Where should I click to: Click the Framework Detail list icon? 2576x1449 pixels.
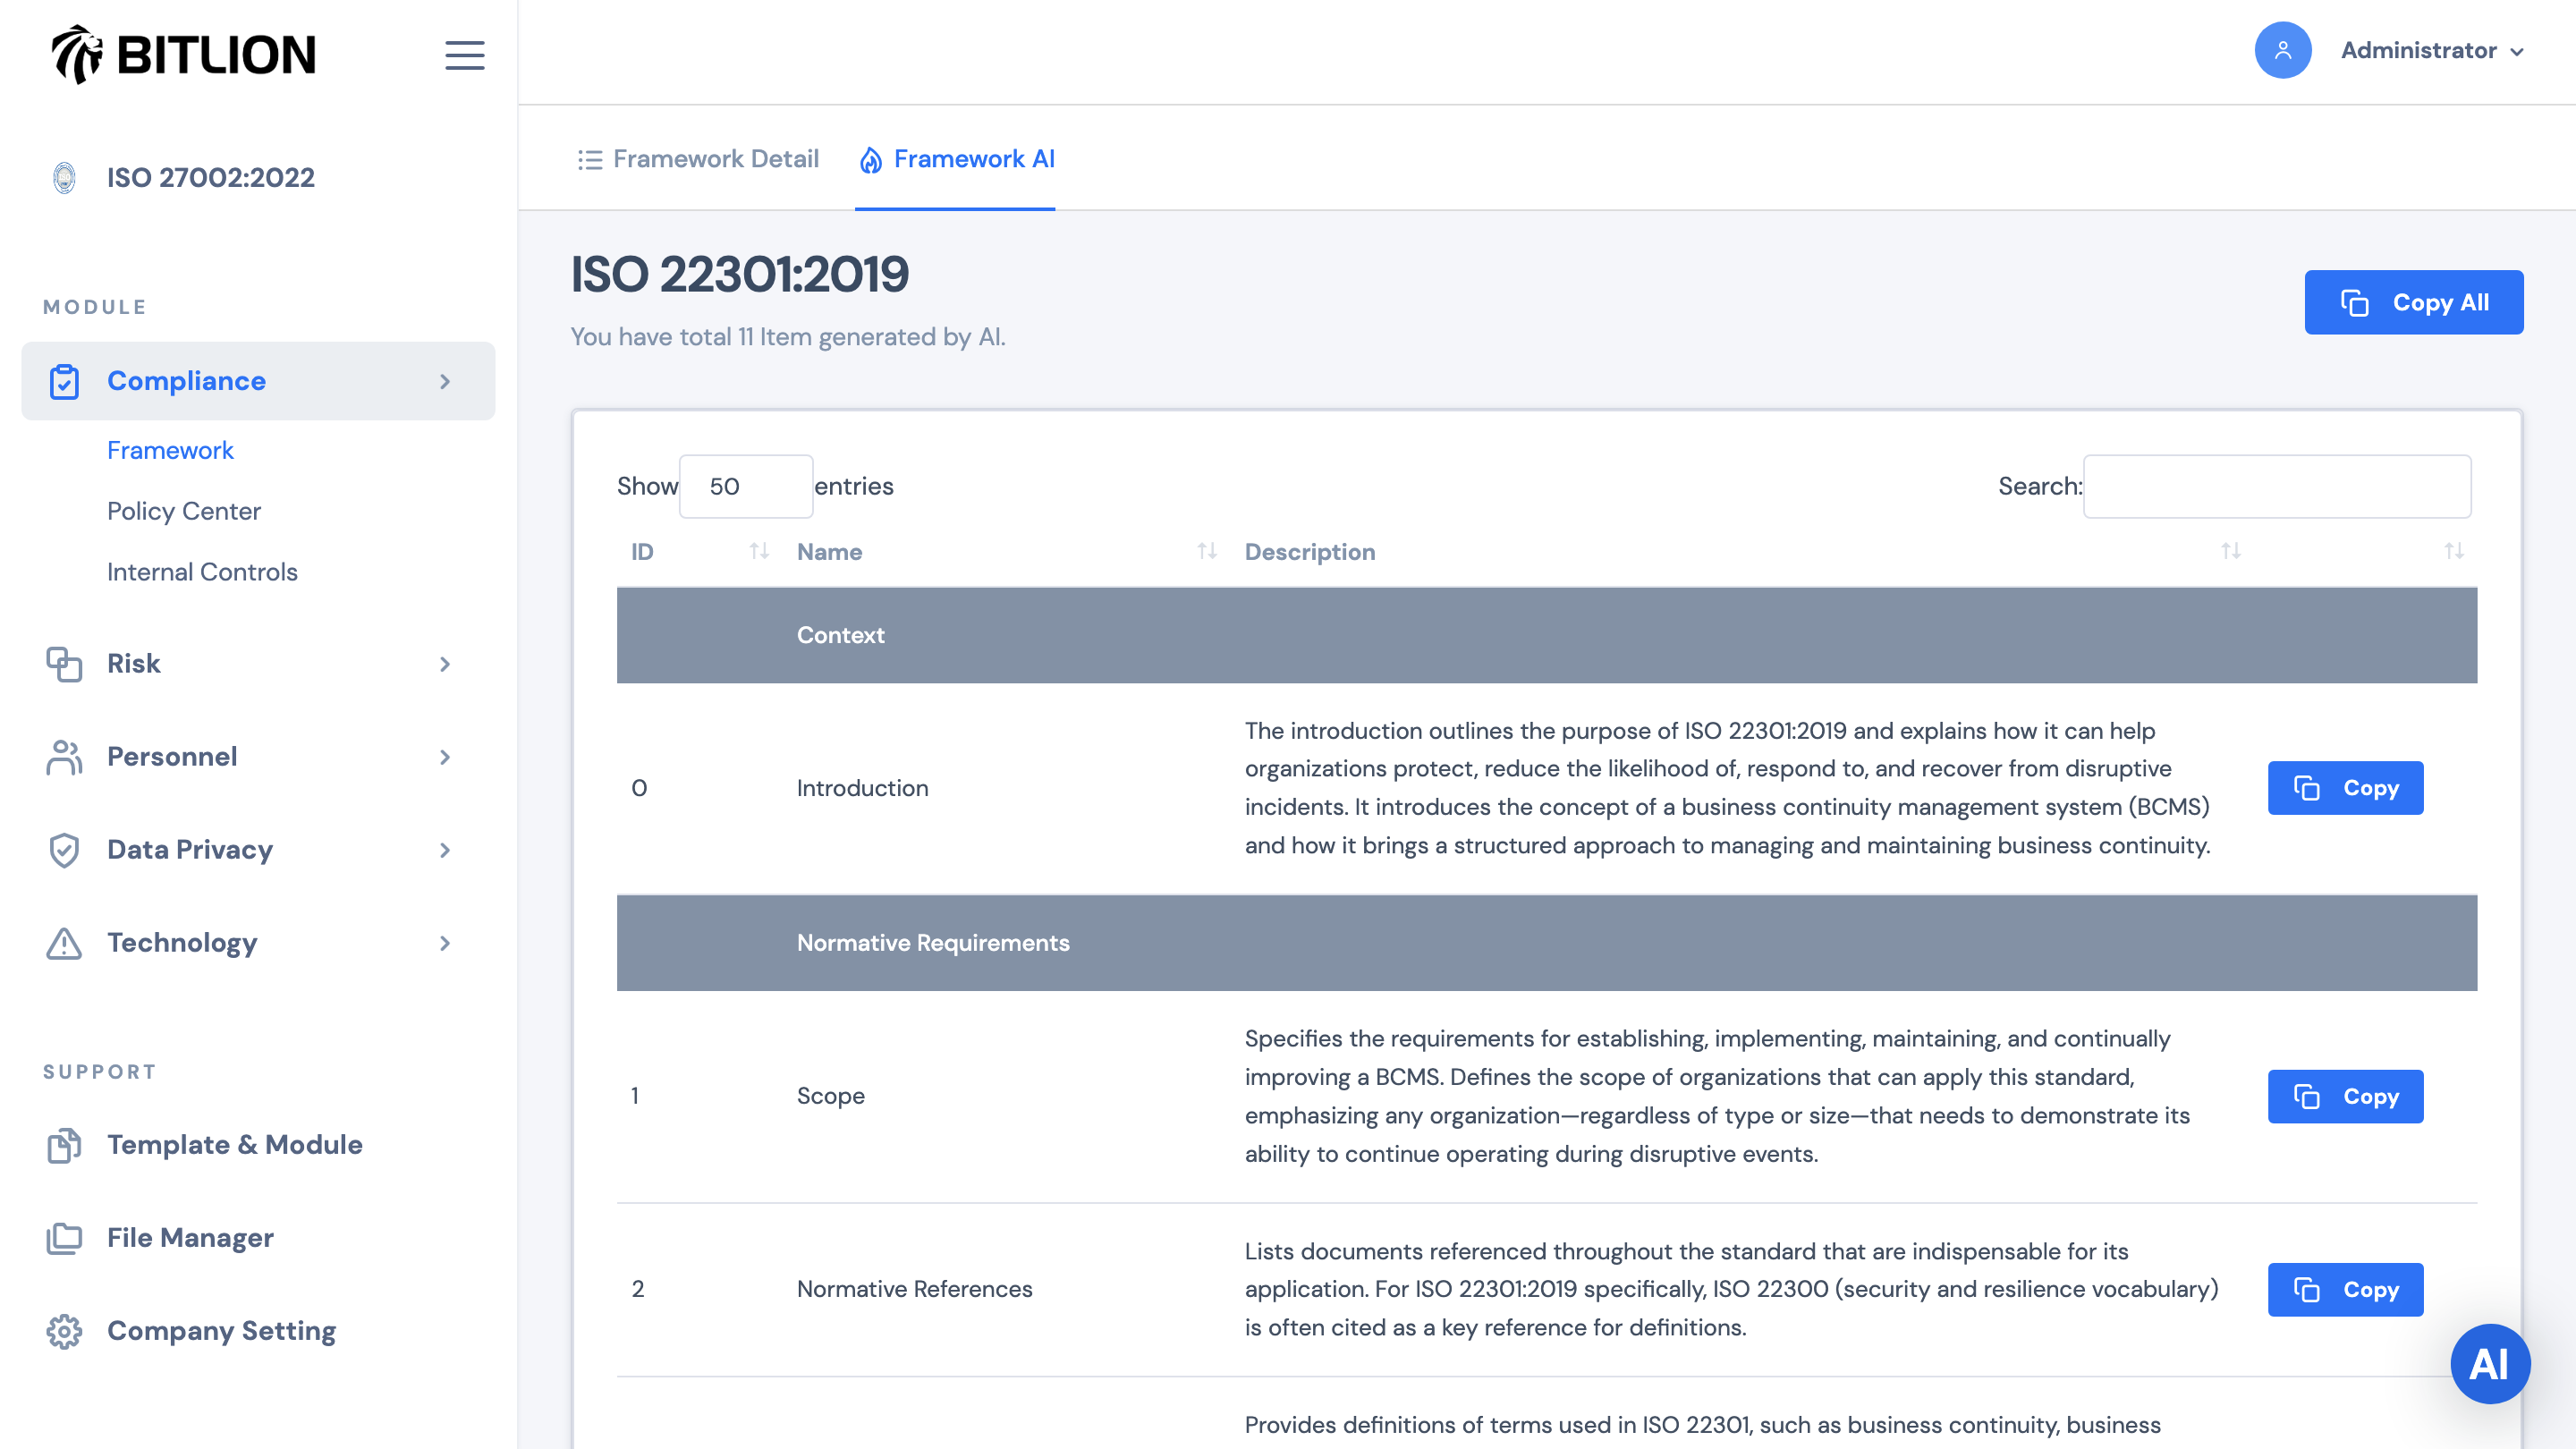590,160
